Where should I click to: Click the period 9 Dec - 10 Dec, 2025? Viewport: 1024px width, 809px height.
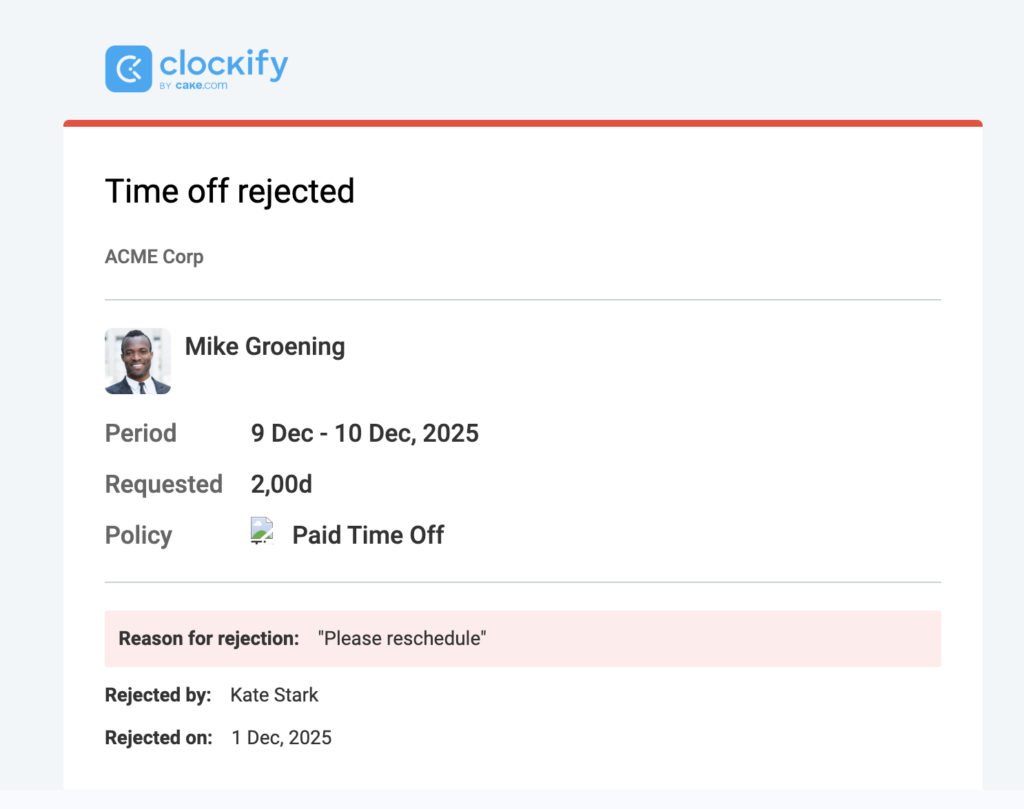pyautogui.click(x=364, y=433)
